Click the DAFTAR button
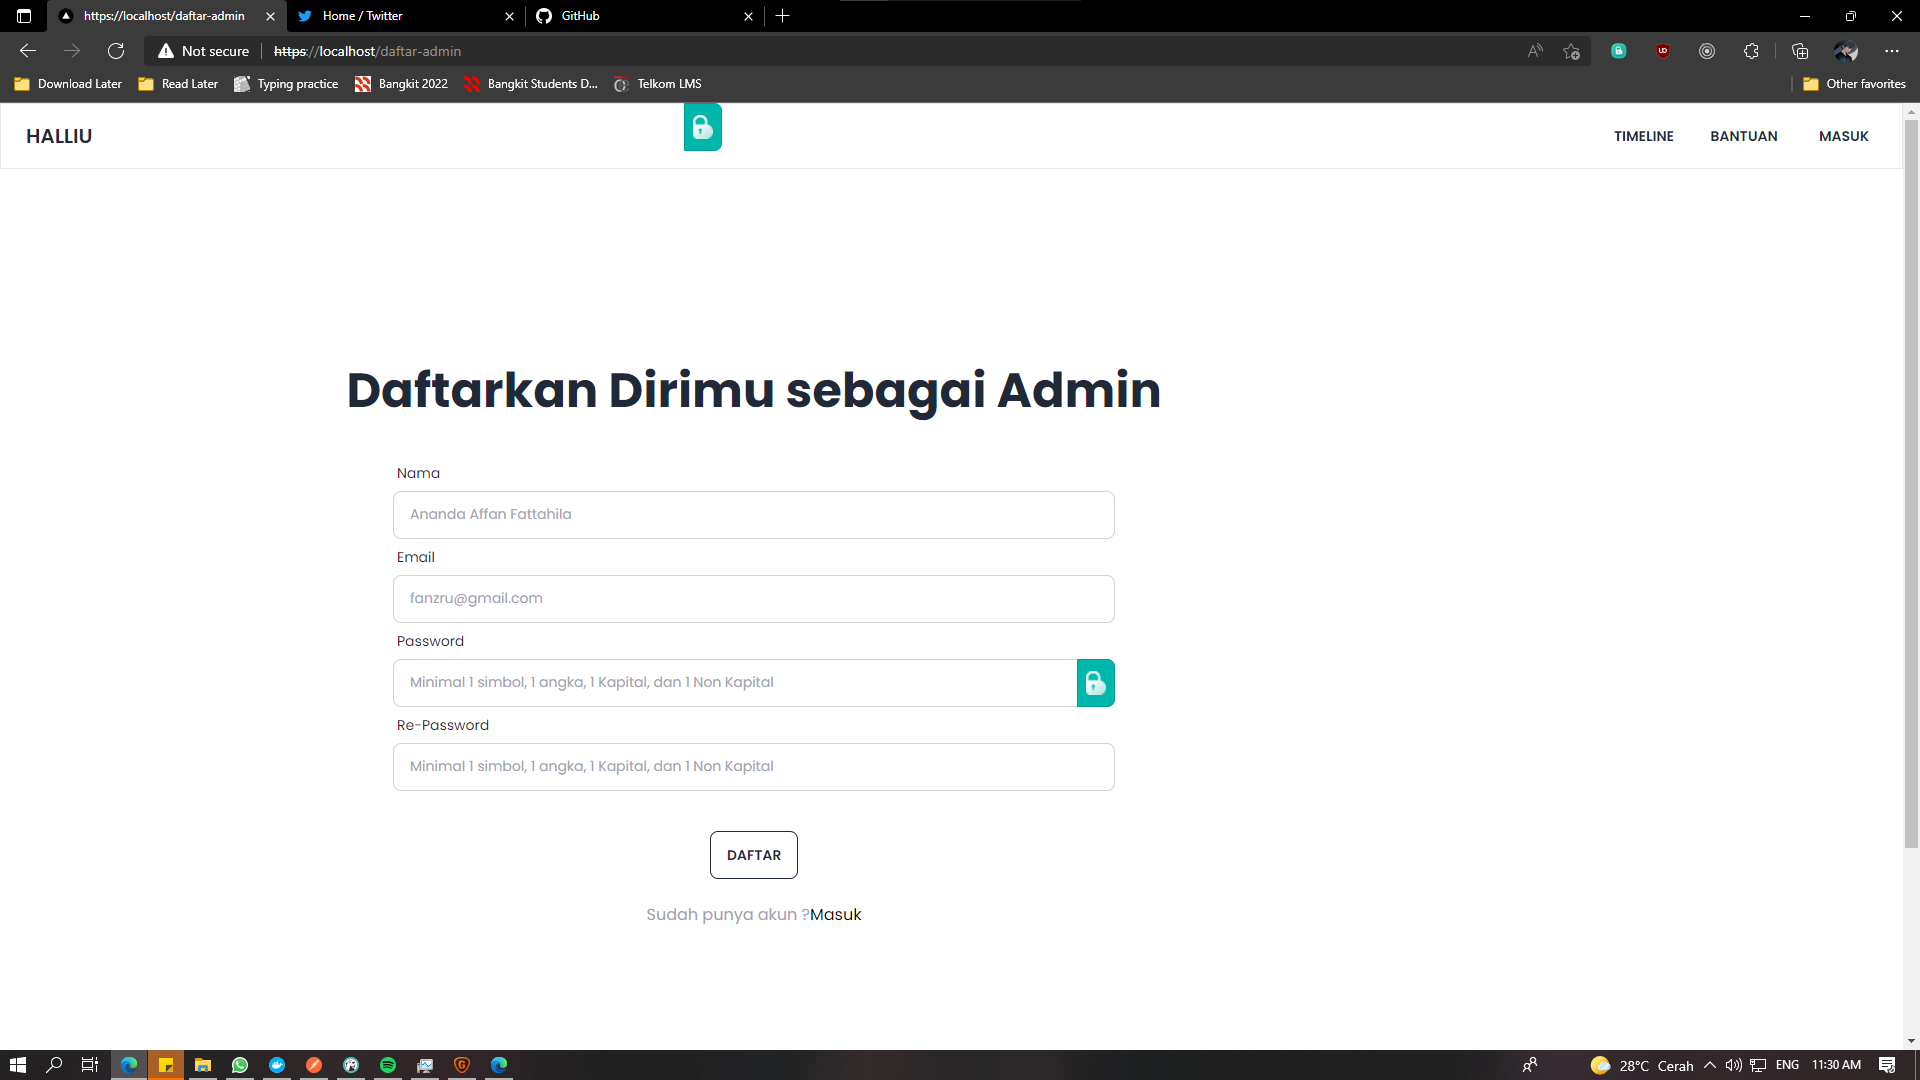The height and width of the screenshot is (1080, 1920). (753, 855)
